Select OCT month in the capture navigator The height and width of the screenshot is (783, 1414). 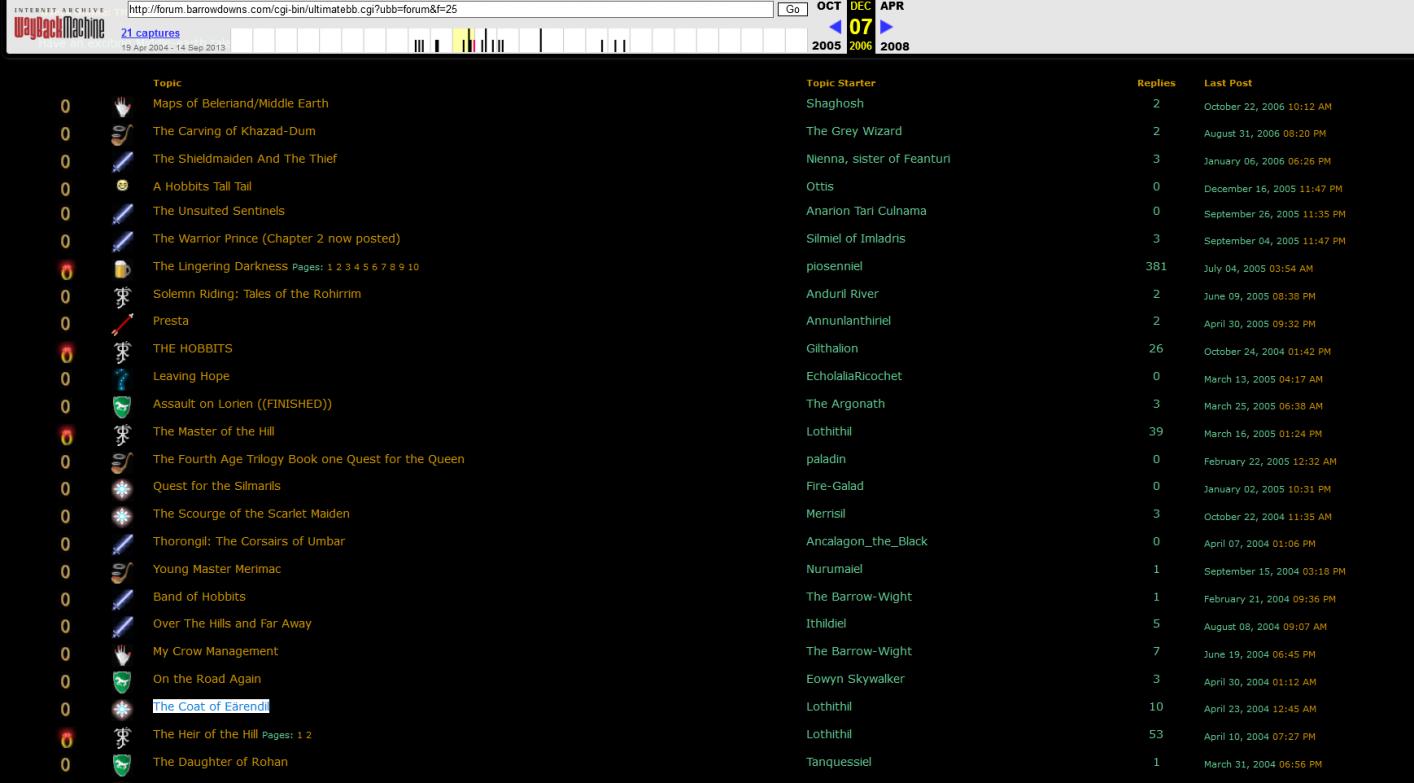click(828, 6)
